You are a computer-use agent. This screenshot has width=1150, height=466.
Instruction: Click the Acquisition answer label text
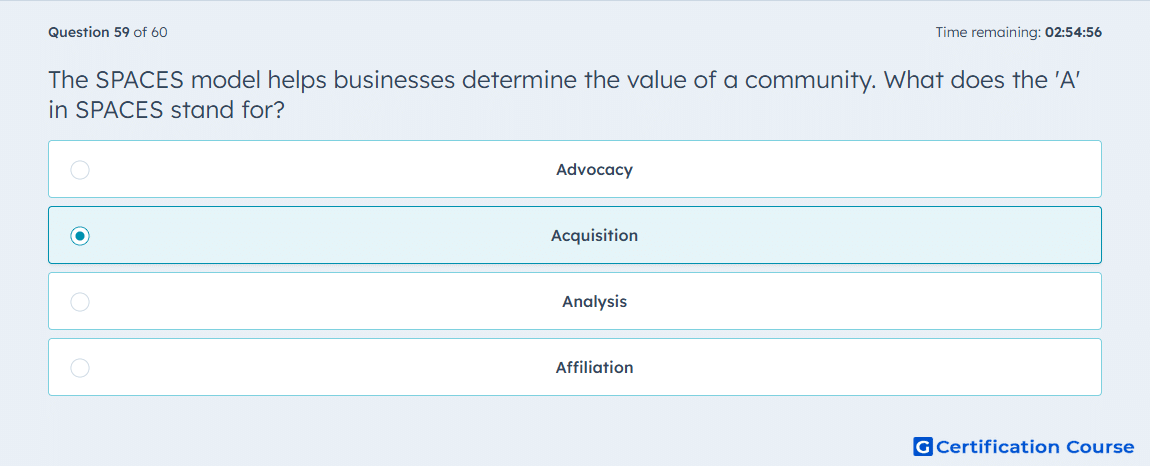click(594, 236)
